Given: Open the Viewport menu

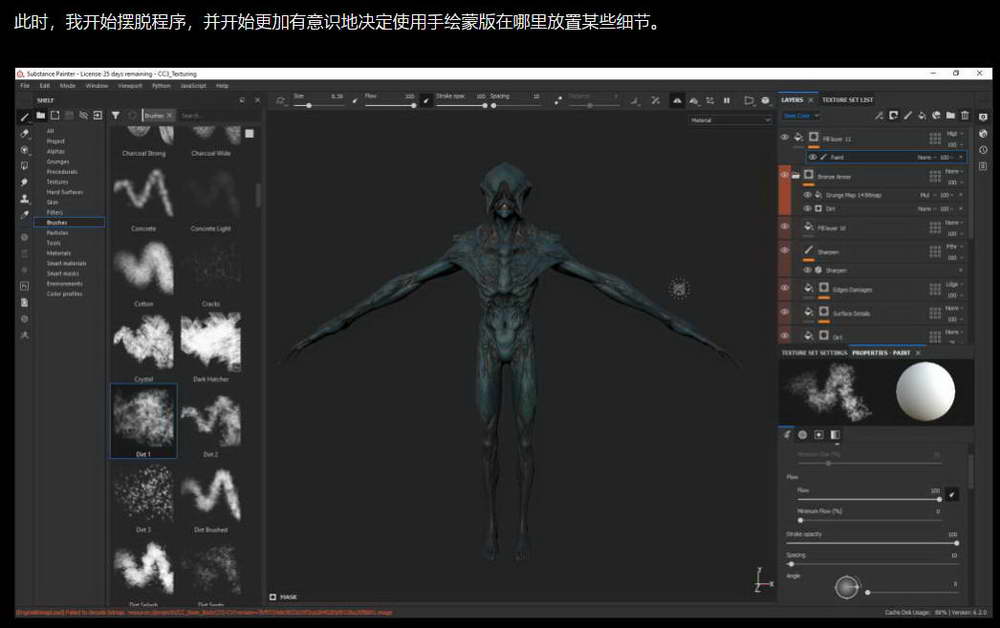Looking at the screenshot, I should coord(129,85).
